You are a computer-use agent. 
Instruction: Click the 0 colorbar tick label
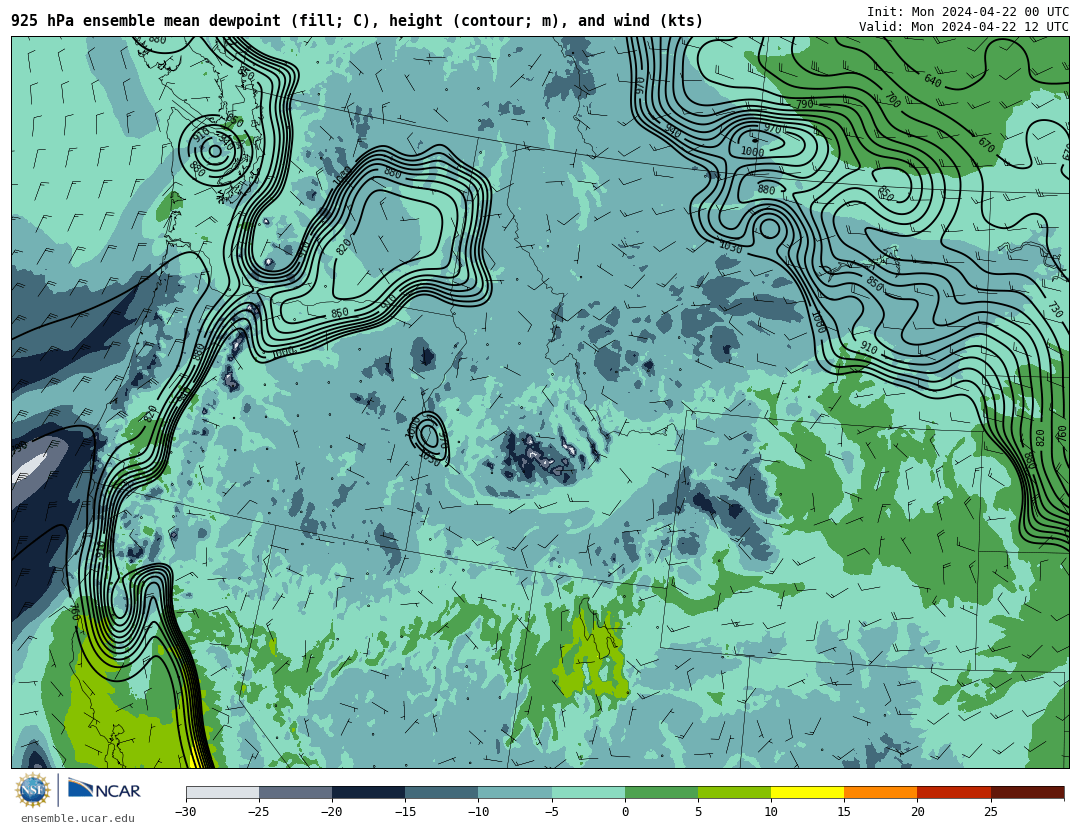[x=625, y=812]
